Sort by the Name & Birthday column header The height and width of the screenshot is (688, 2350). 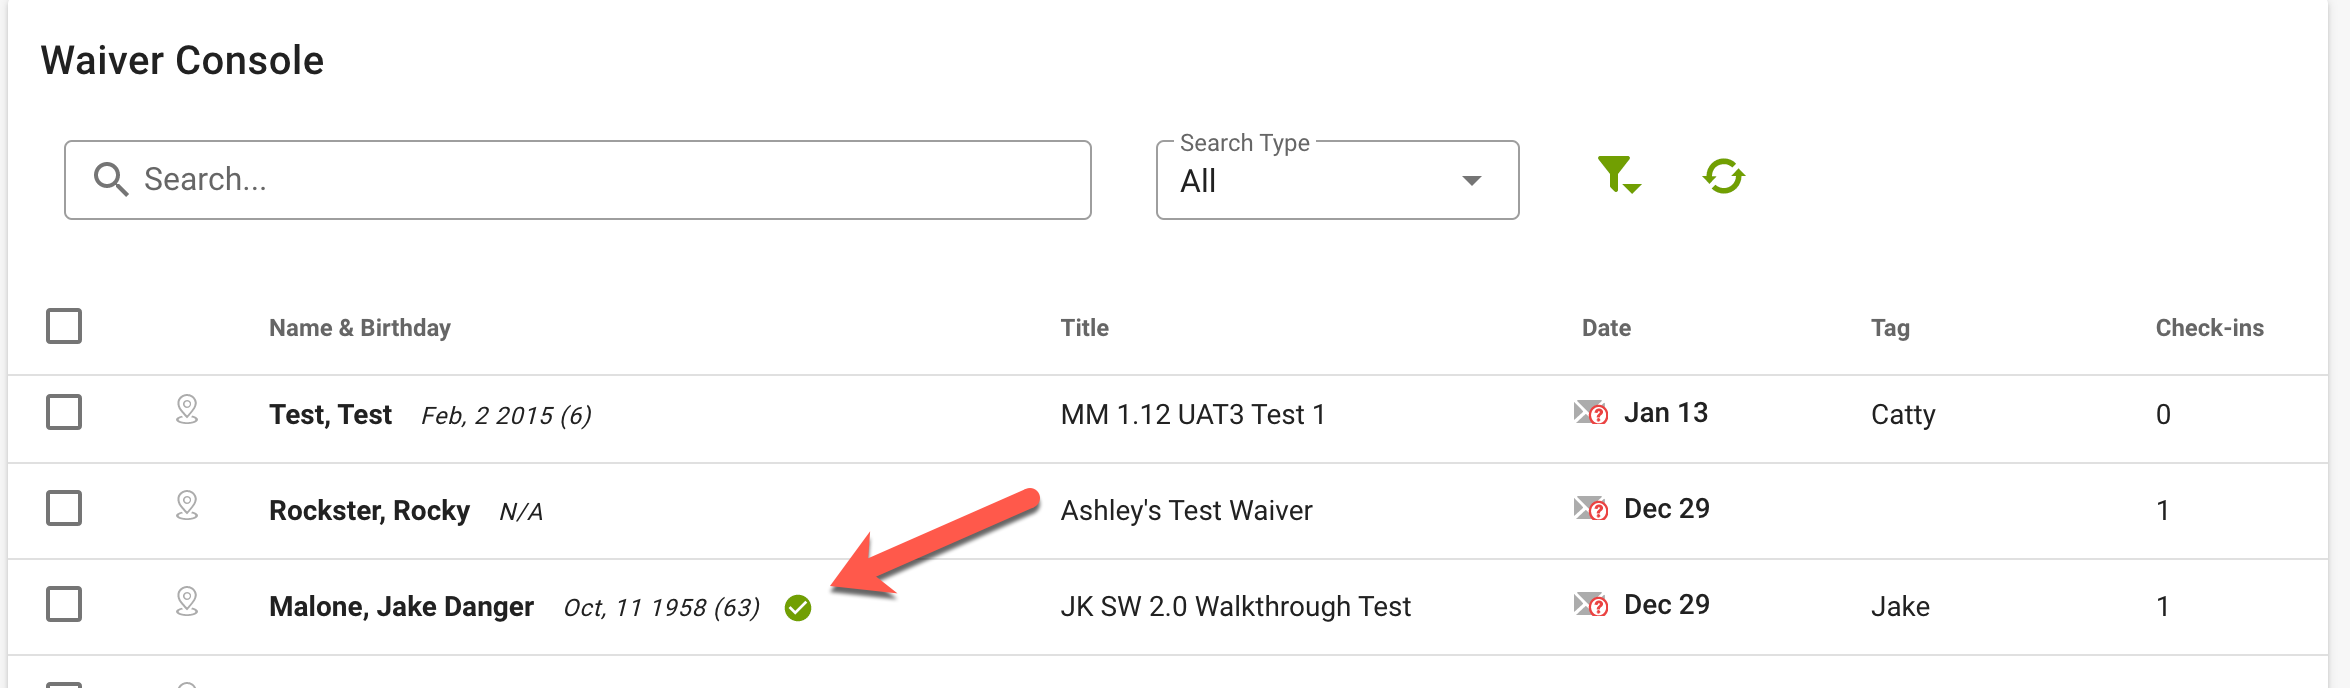[360, 328]
